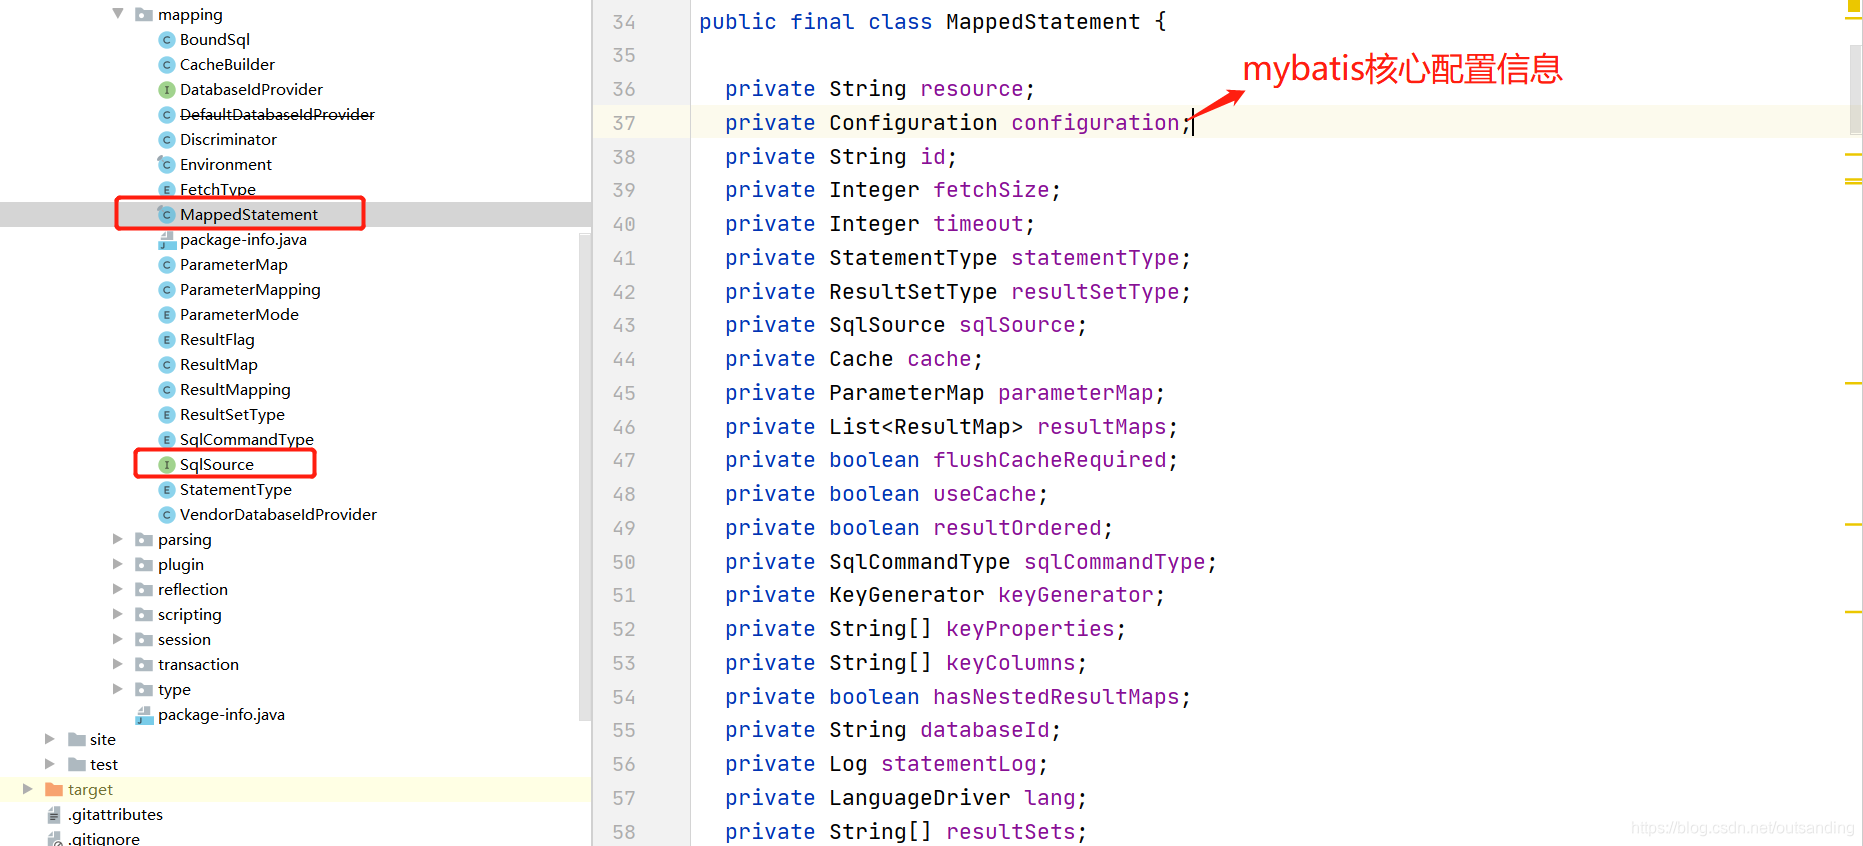This screenshot has width=1863, height=846.
Task: Click the MappedStatement class name in editor
Action: click(x=1043, y=22)
